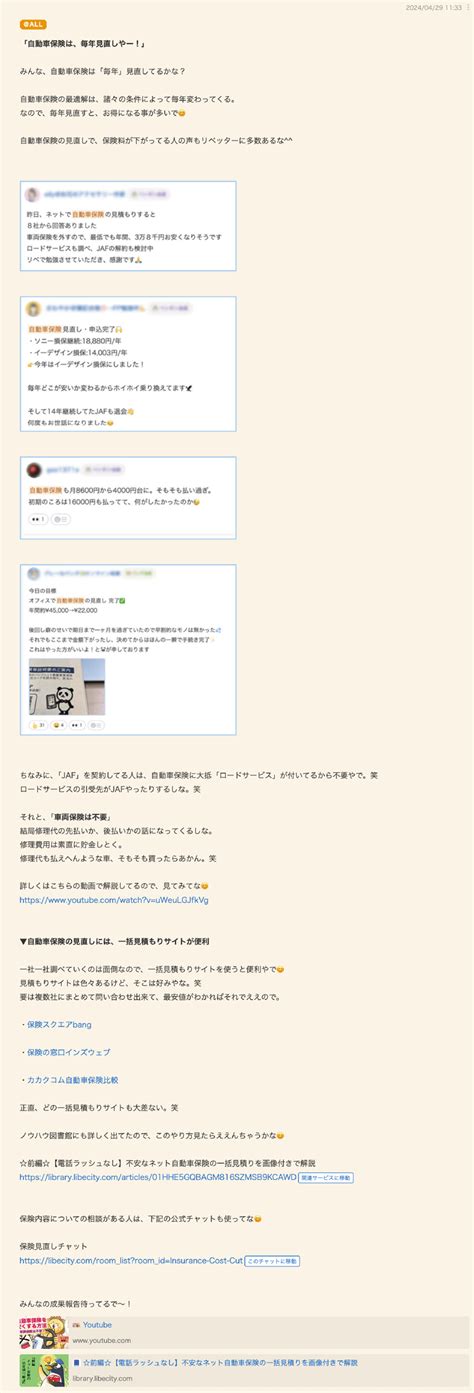The image size is (474, 1393).
Task: Add a reaction to the panda image post
Action: pyautogui.click(x=101, y=724)
